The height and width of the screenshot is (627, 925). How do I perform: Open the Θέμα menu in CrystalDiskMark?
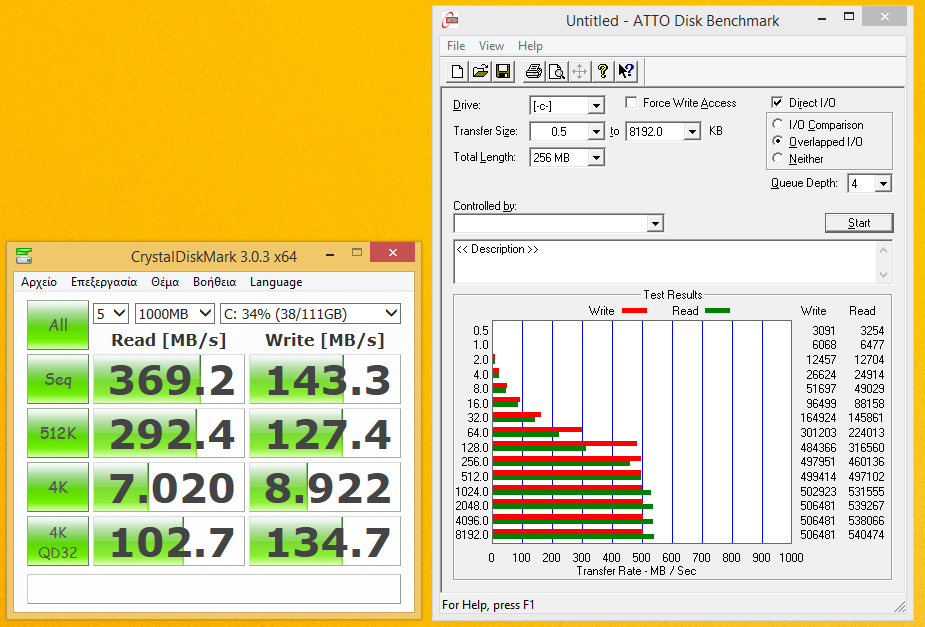(165, 282)
